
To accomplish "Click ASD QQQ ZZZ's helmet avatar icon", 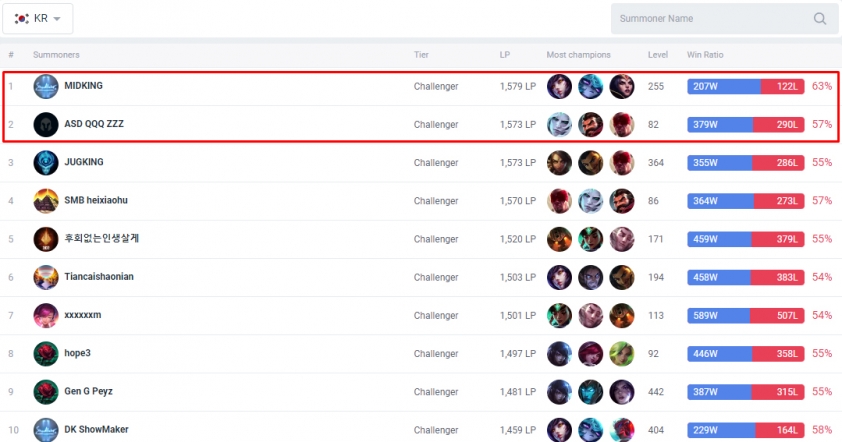I will click(x=46, y=125).
